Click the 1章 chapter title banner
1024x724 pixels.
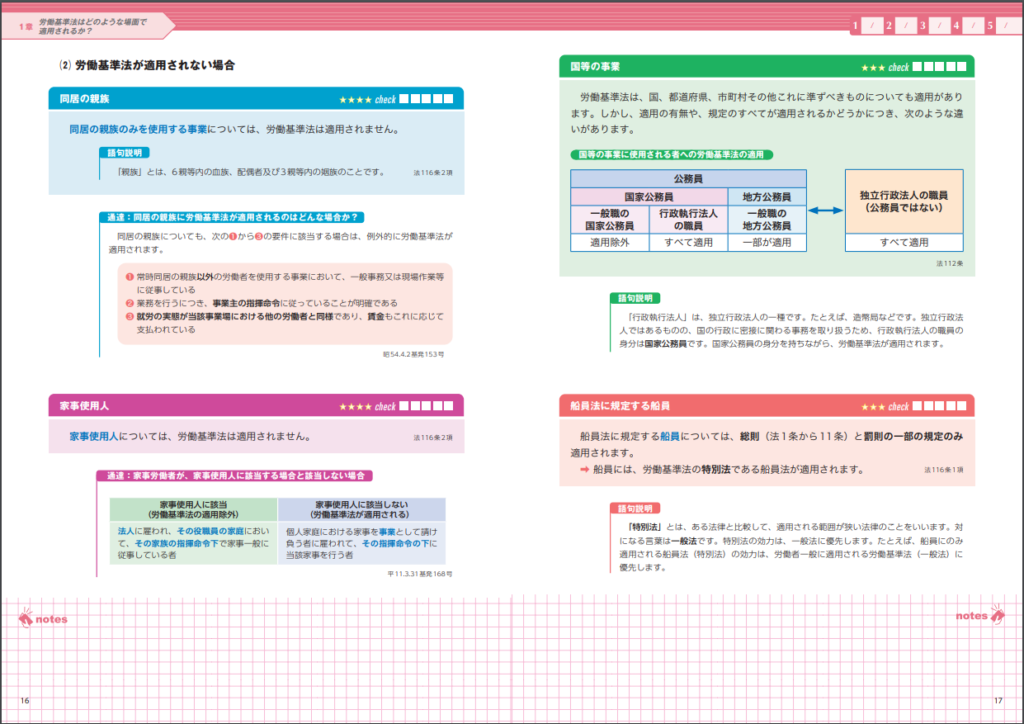click(x=88, y=26)
